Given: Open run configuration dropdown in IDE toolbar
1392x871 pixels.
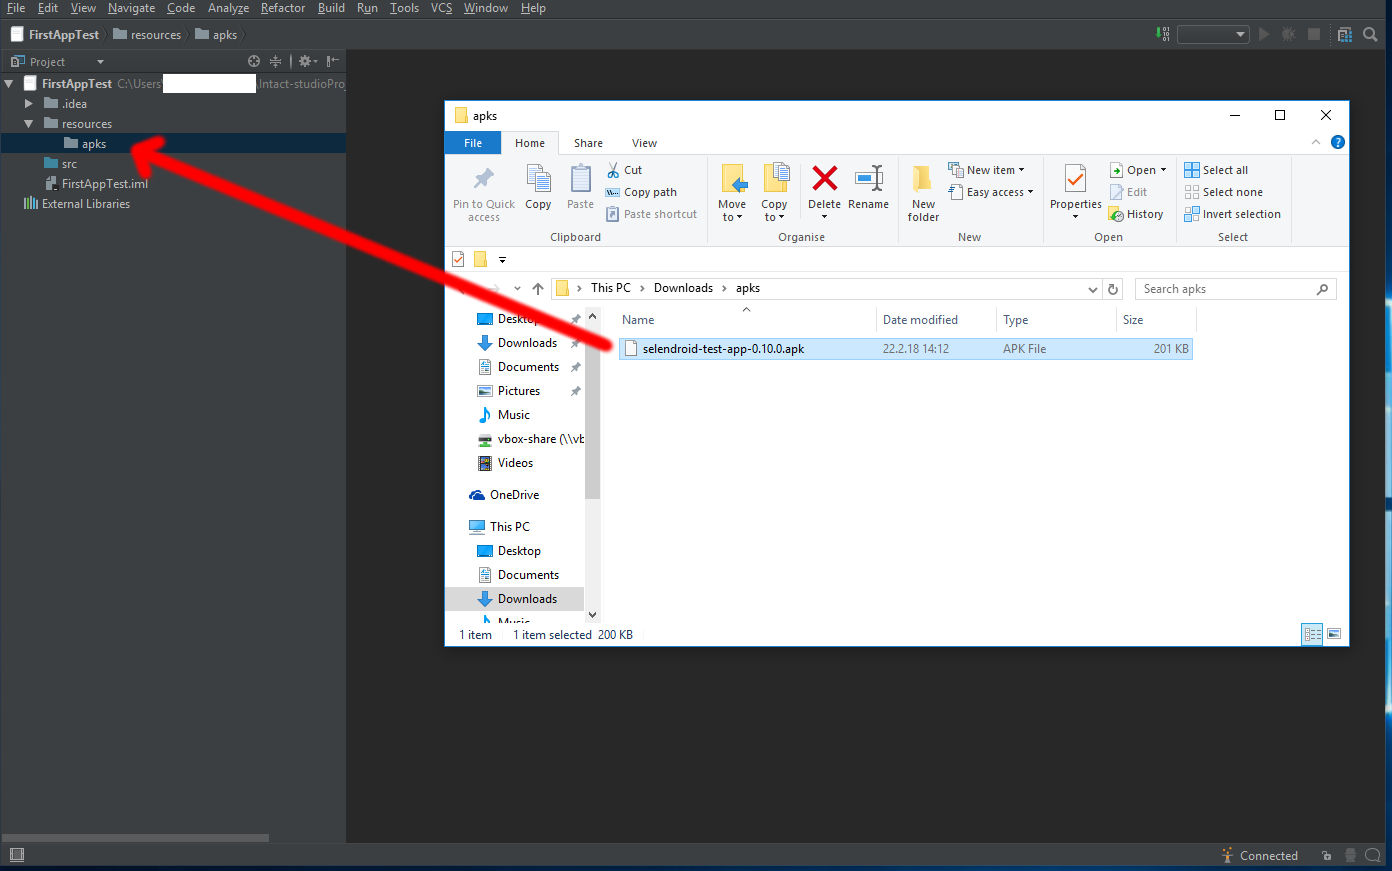Looking at the screenshot, I should pyautogui.click(x=1213, y=34).
